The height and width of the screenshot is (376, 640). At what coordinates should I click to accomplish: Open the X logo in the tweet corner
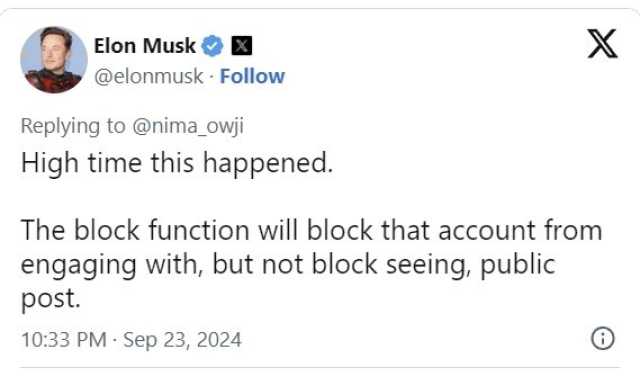click(602, 43)
